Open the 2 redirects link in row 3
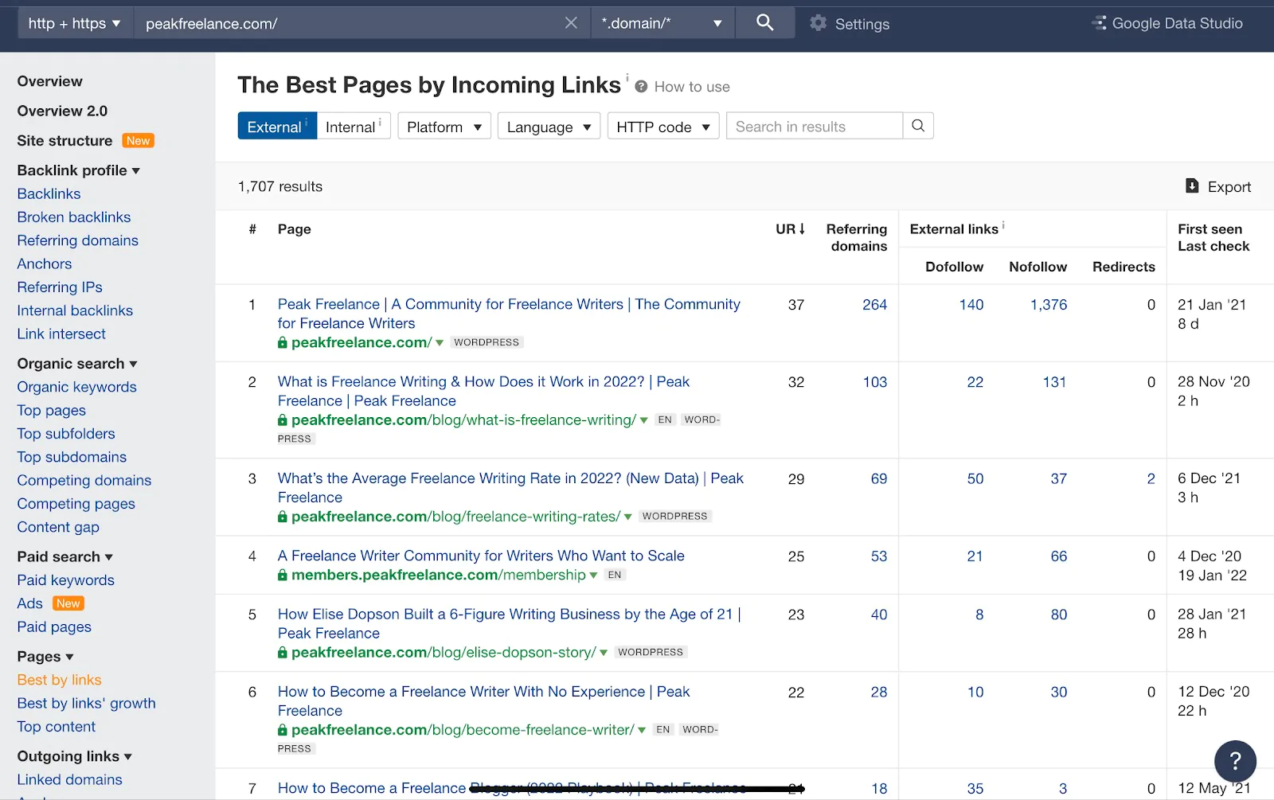 (1151, 479)
